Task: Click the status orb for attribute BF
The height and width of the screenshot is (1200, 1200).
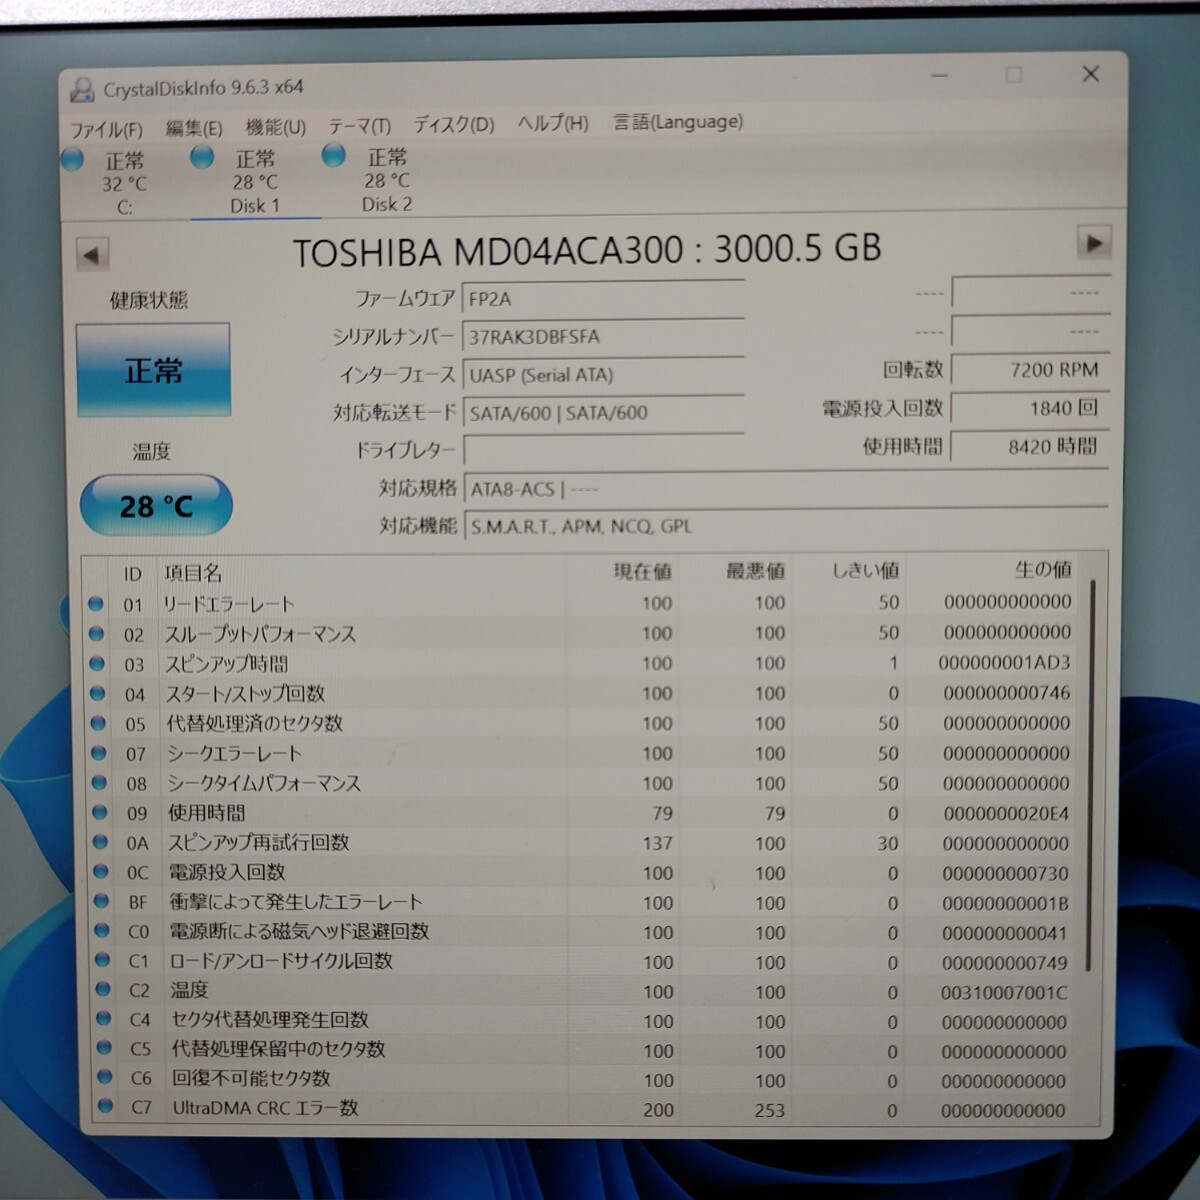Action: click(x=101, y=901)
